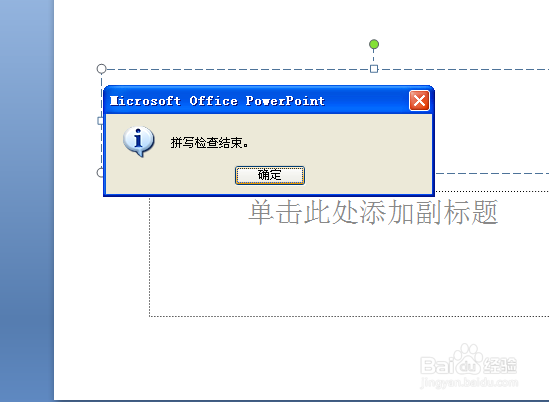Click the bottom-left round corner handle

coord(100,172)
